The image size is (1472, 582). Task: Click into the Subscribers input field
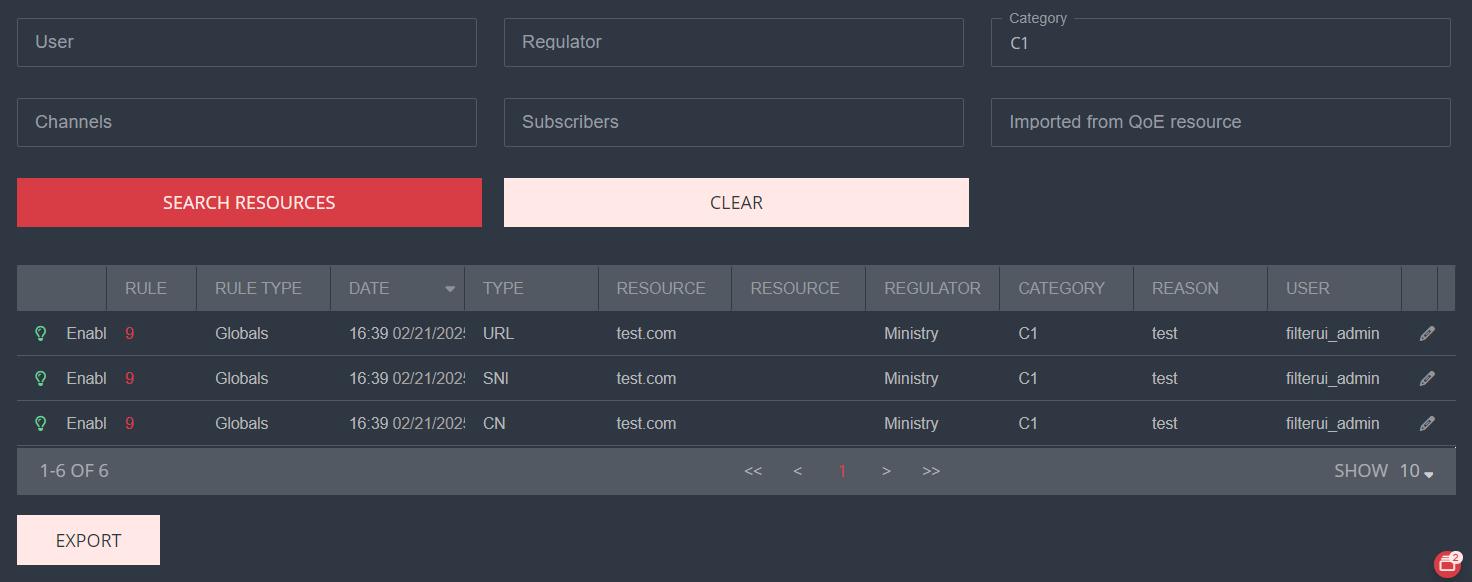pos(733,122)
